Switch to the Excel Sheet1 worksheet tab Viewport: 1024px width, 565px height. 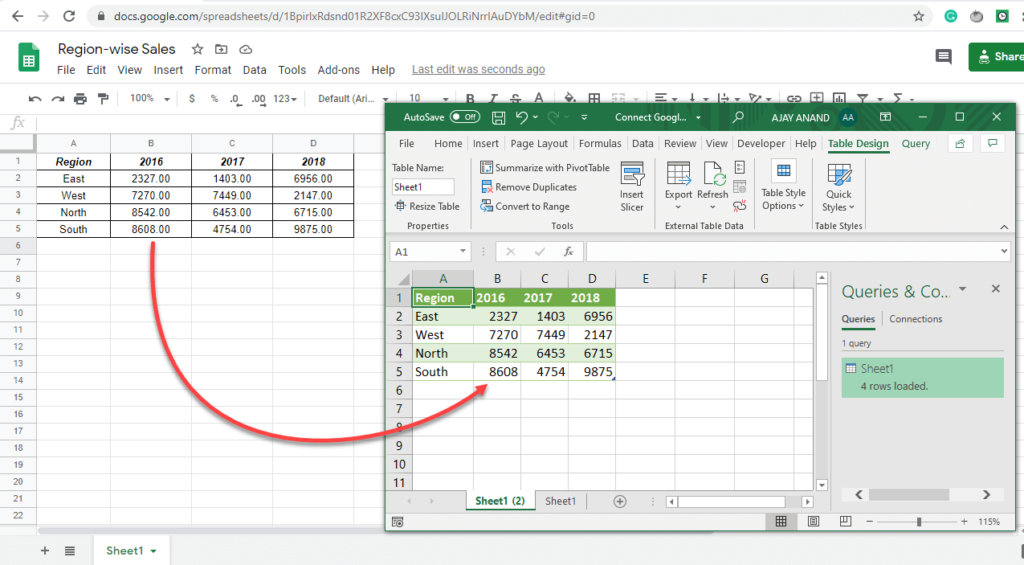point(560,501)
